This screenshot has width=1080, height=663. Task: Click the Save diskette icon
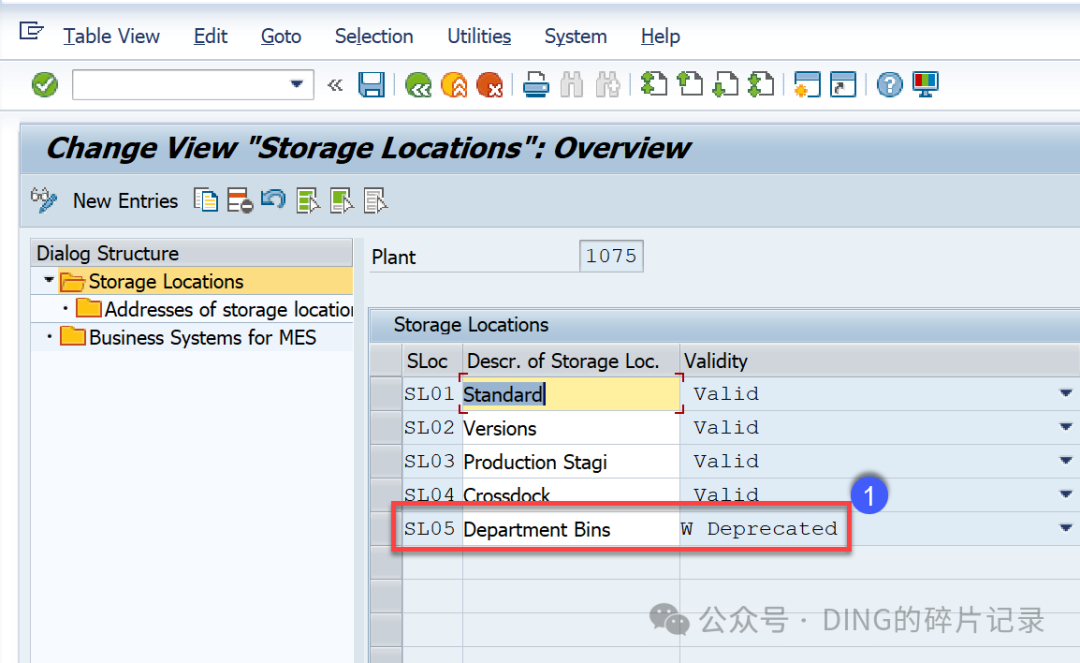coord(371,85)
